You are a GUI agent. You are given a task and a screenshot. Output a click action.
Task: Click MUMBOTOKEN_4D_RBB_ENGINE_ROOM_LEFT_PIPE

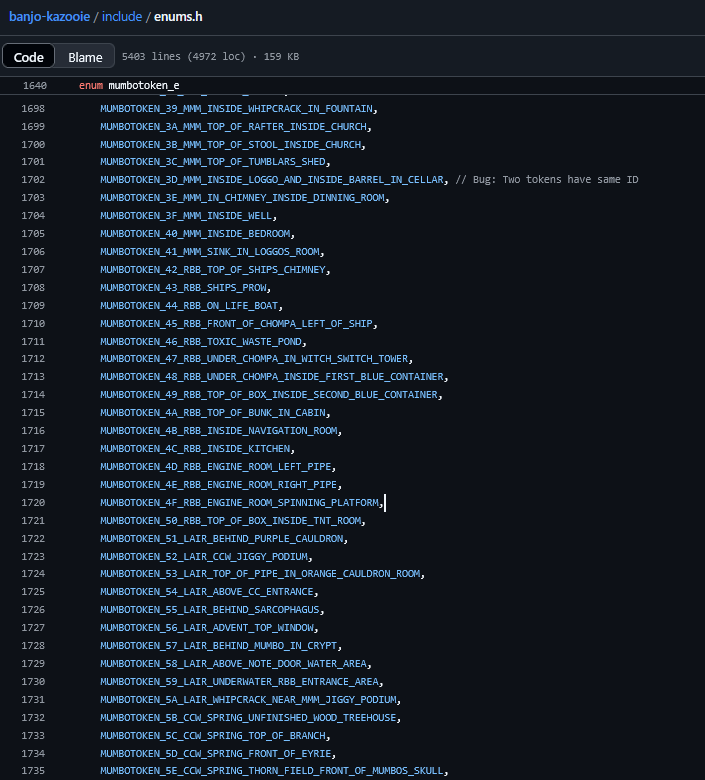[216, 467]
